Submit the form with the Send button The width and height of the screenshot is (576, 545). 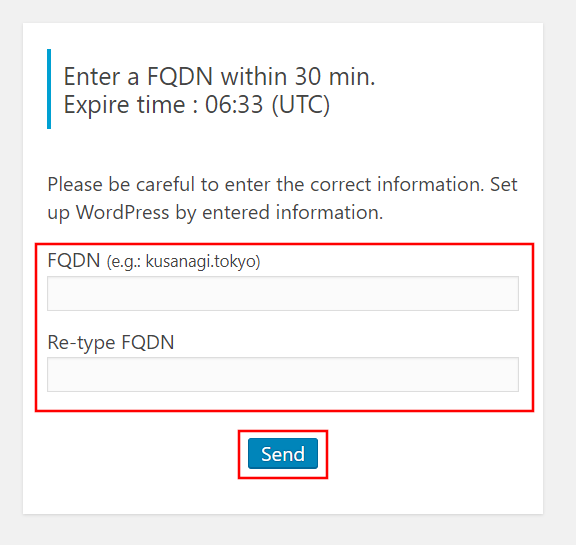tap(283, 454)
